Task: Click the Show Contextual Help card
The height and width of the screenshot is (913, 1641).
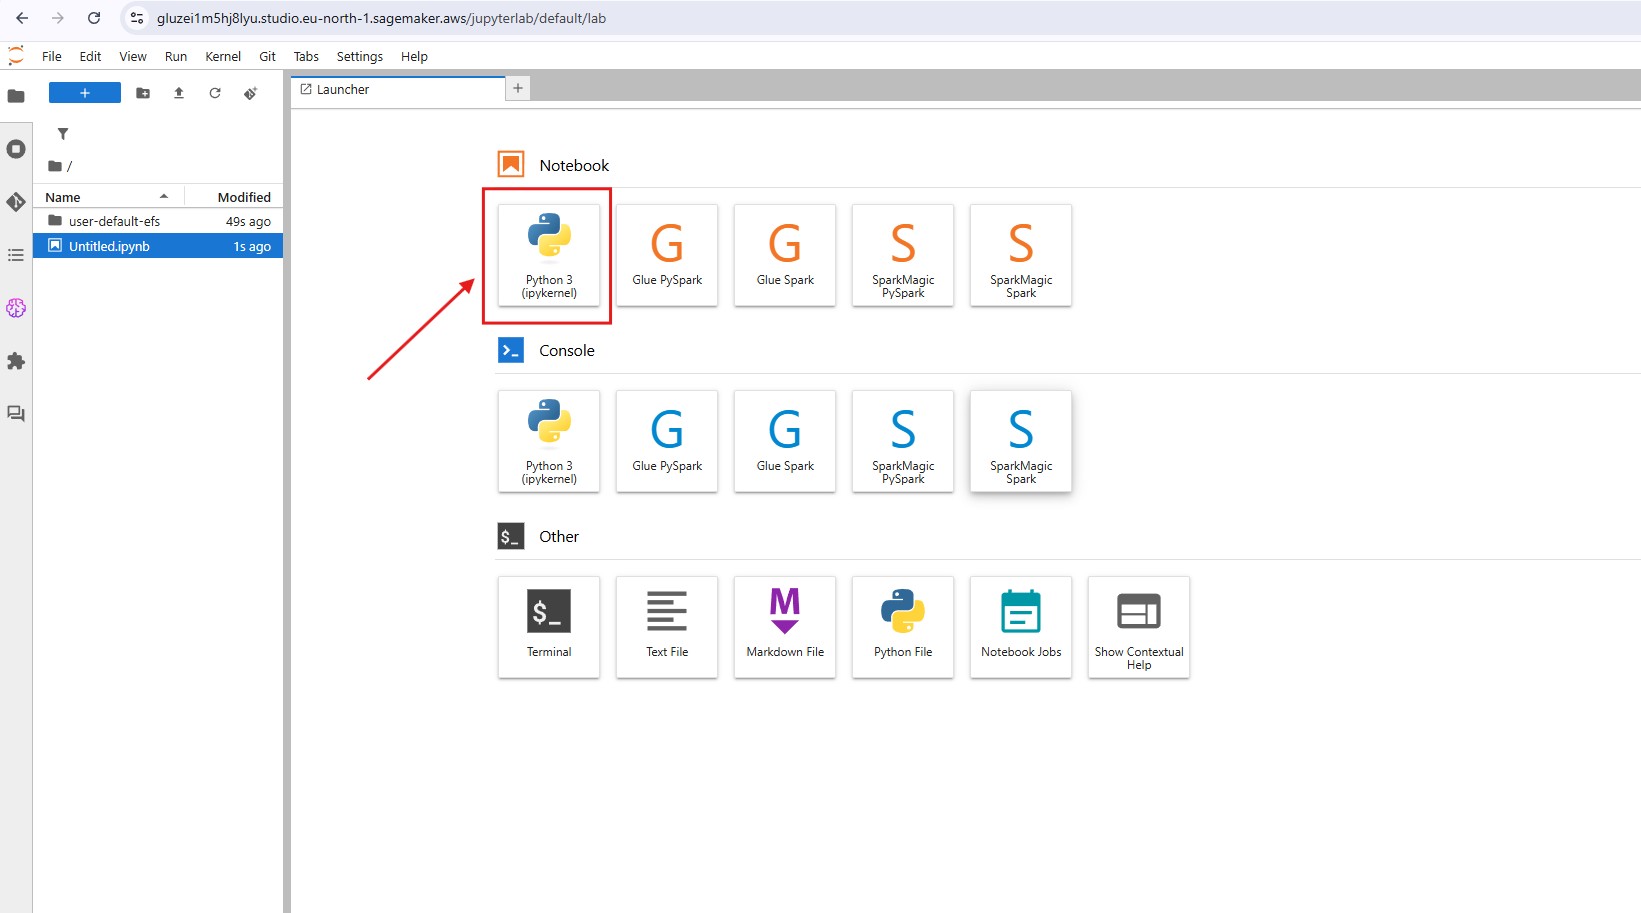Action: pyautogui.click(x=1138, y=626)
